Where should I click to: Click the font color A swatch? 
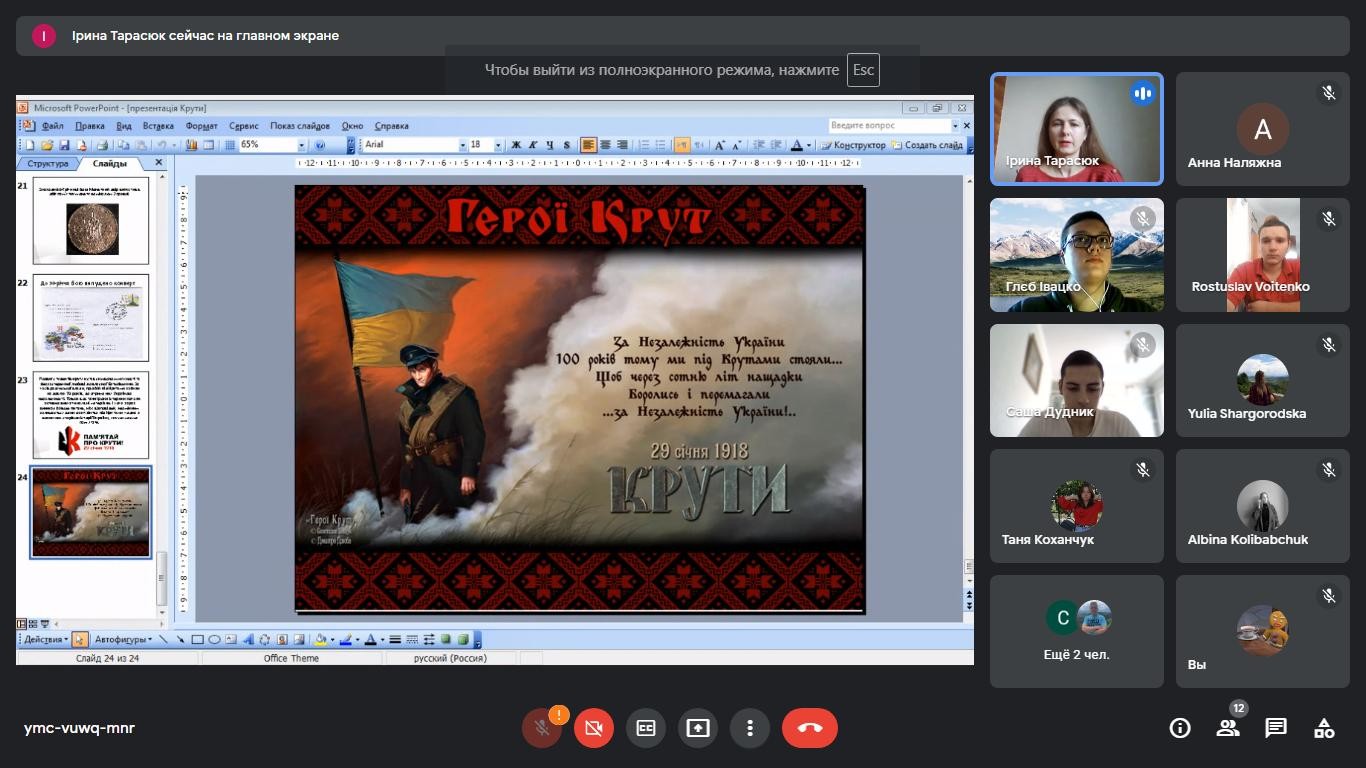[796, 145]
